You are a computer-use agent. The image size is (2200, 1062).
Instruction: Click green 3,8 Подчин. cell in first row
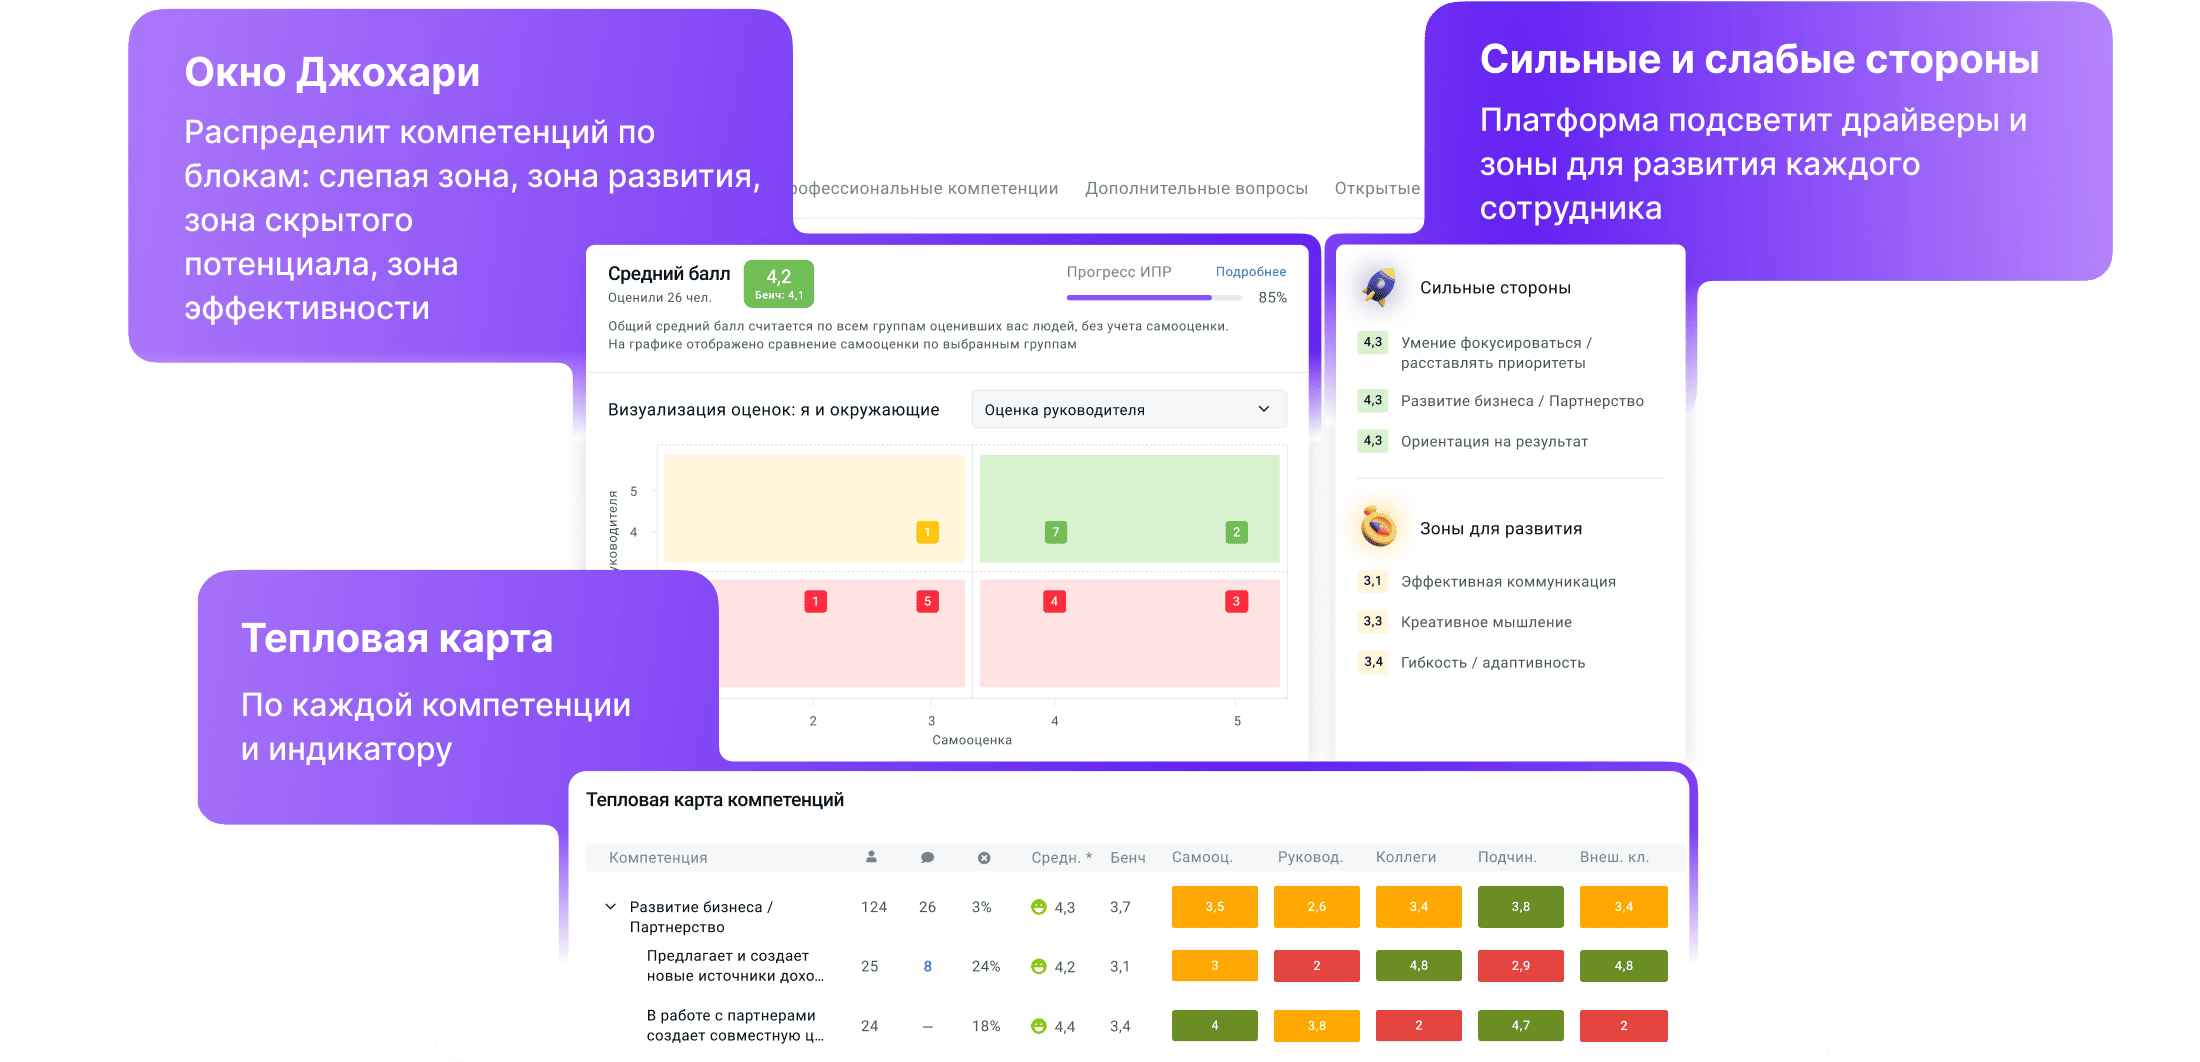coord(1521,907)
